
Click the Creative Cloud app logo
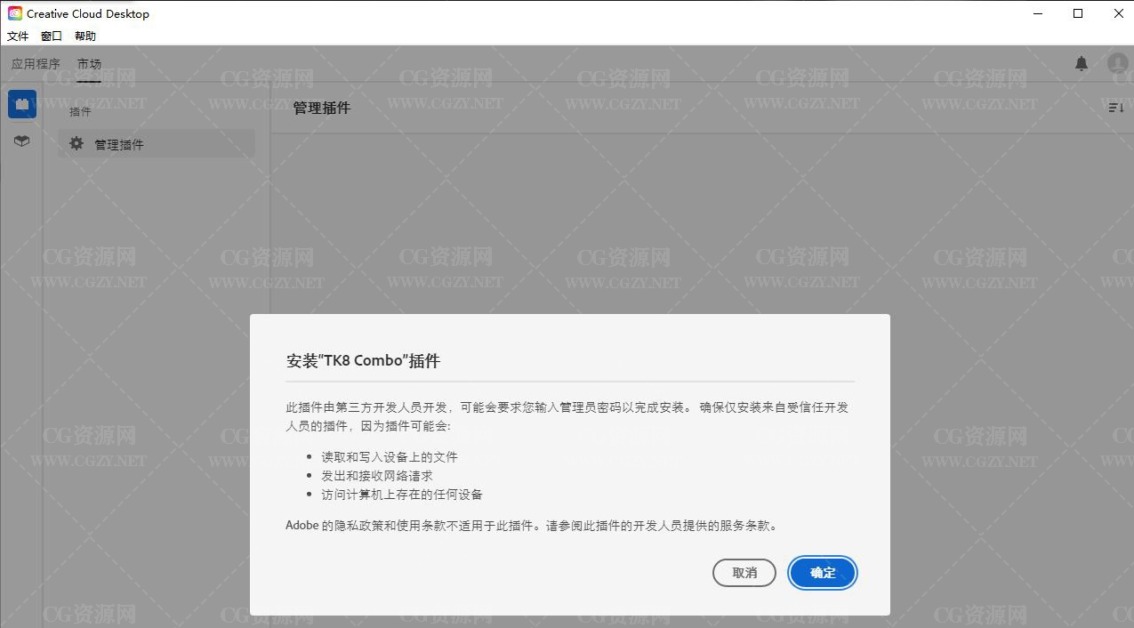tap(14, 13)
